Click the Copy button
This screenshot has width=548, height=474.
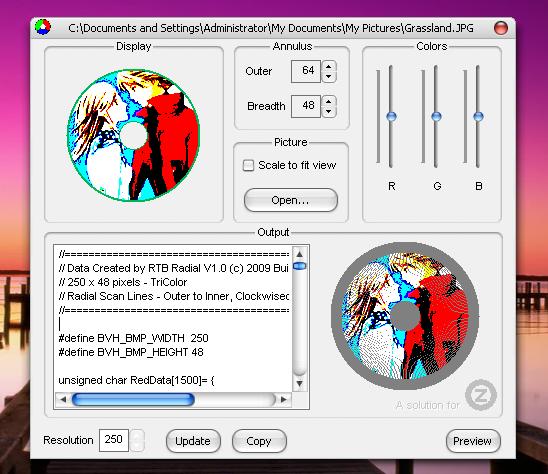click(x=259, y=441)
